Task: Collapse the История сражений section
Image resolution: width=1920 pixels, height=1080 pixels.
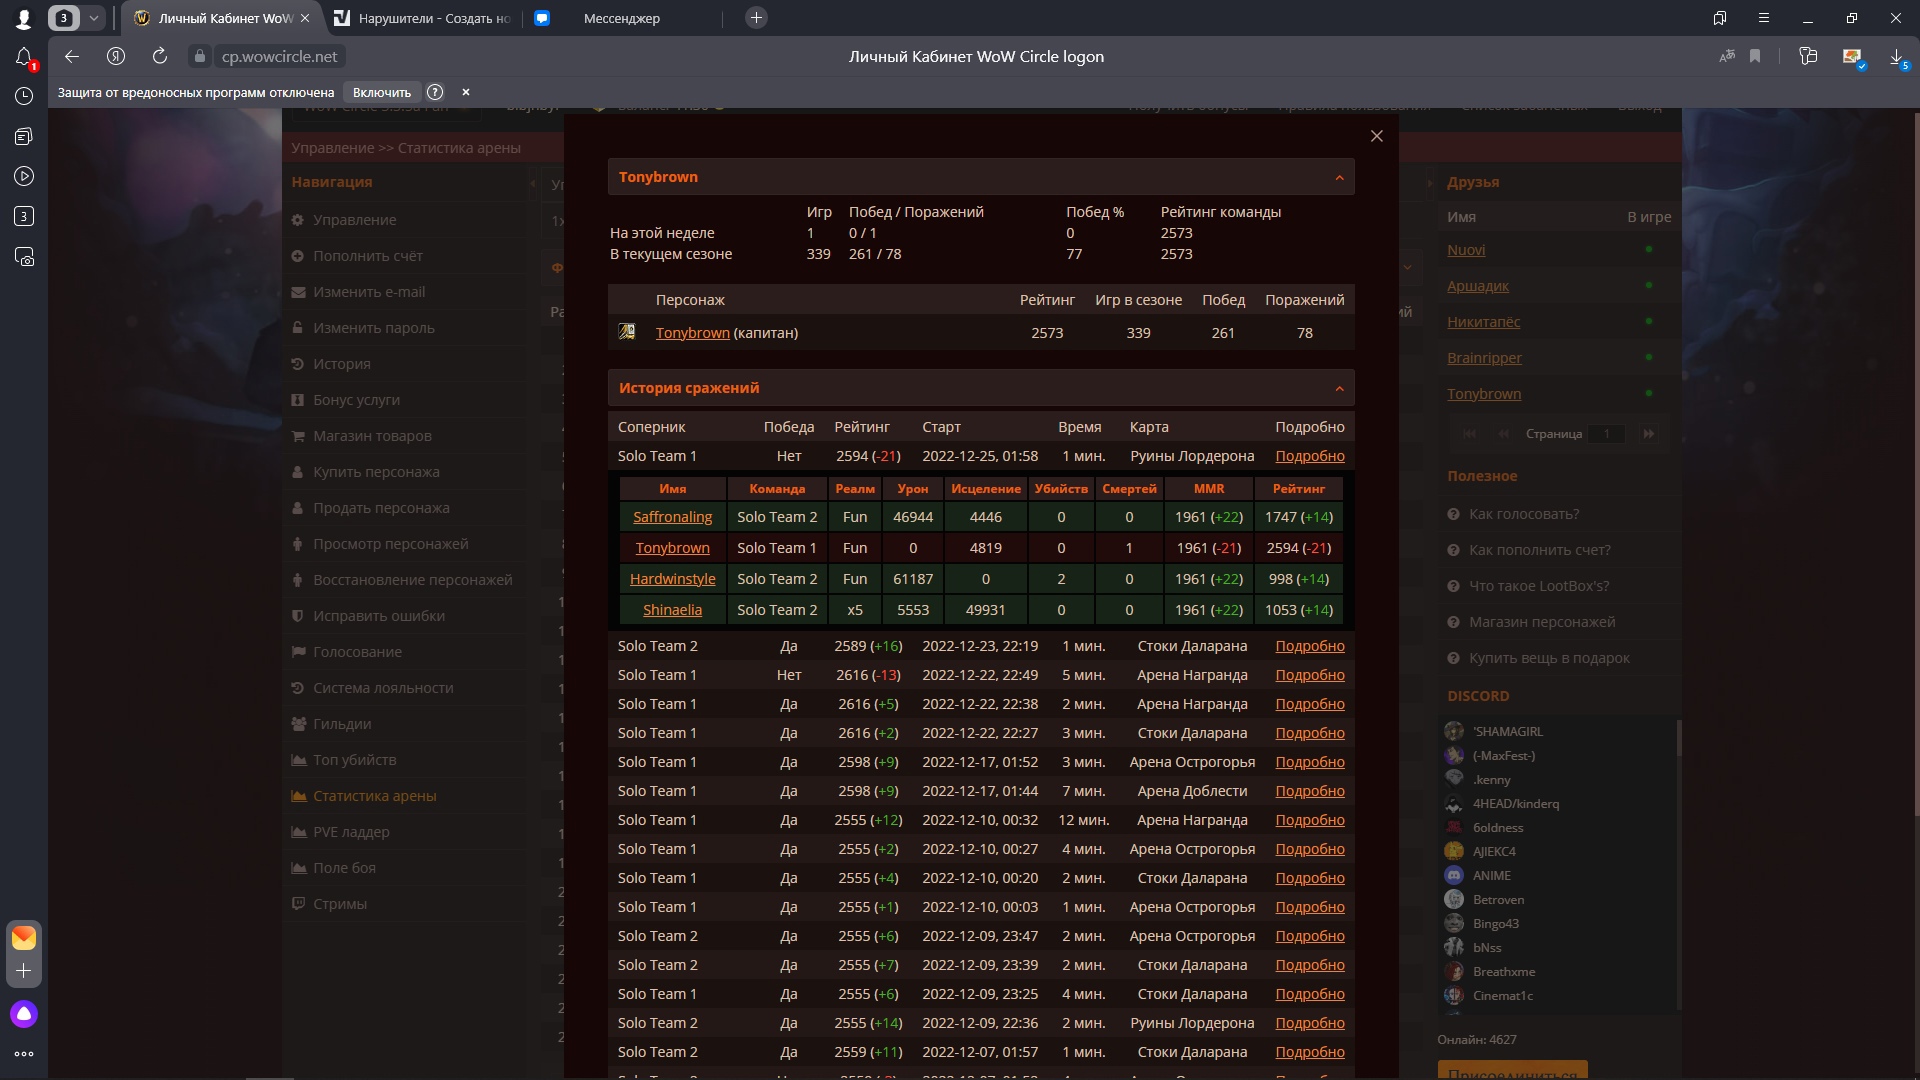Action: click(x=1339, y=388)
